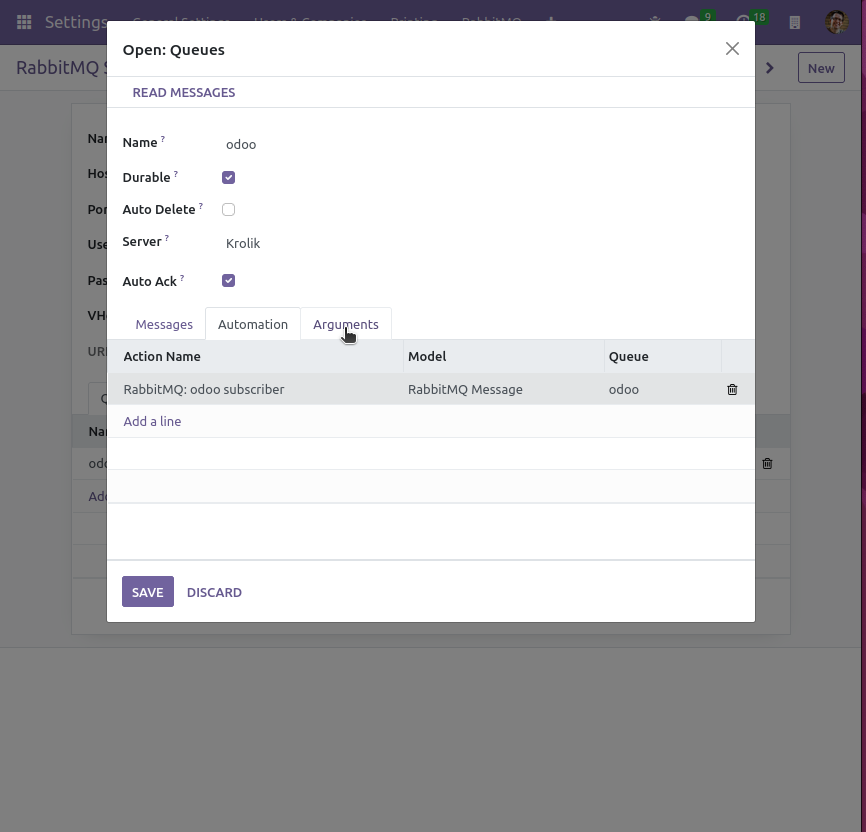This screenshot has width=866, height=832.
Task: Toggle the Durable checkbox
Action: coord(228,177)
